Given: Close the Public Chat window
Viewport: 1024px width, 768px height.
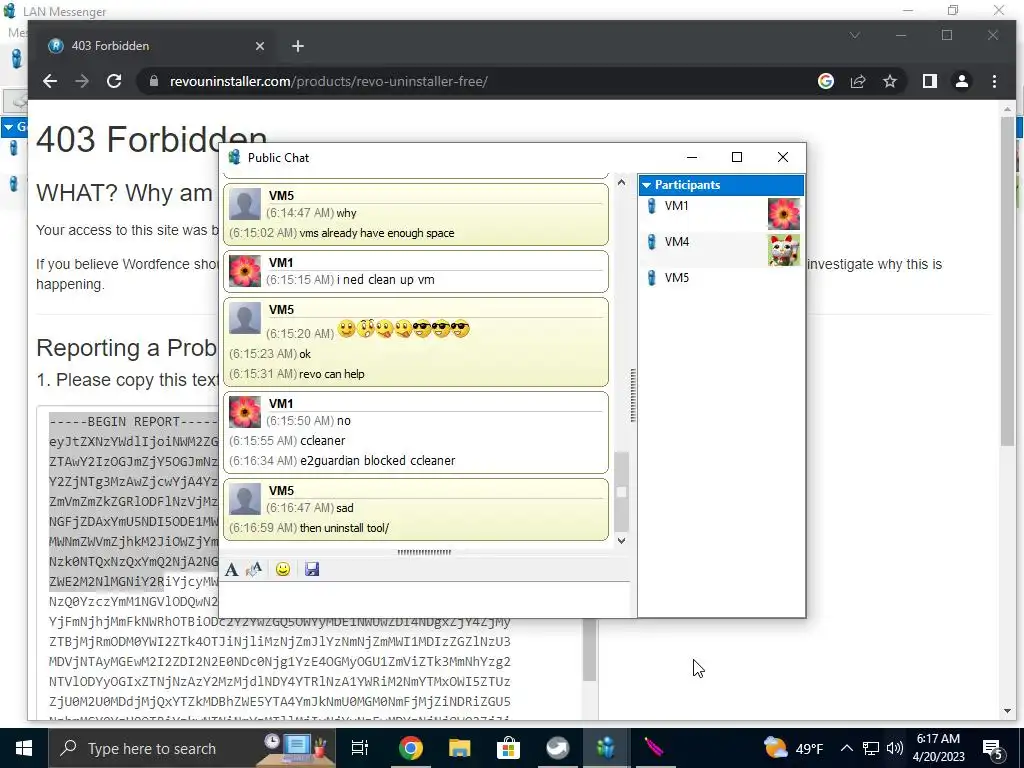Looking at the screenshot, I should pos(782,157).
